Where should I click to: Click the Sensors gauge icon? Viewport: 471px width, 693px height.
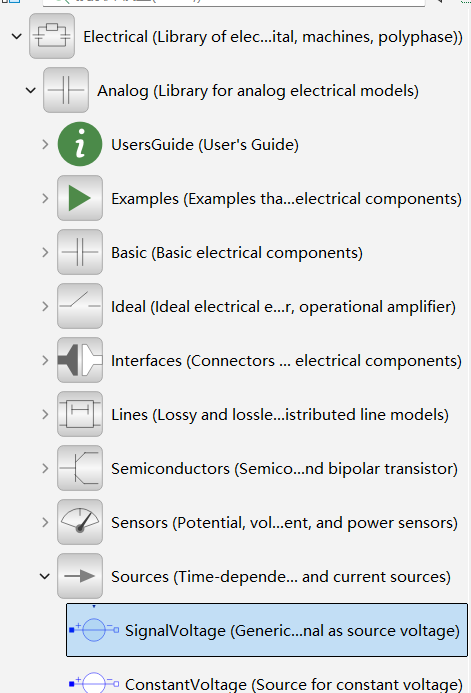pyautogui.click(x=80, y=522)
